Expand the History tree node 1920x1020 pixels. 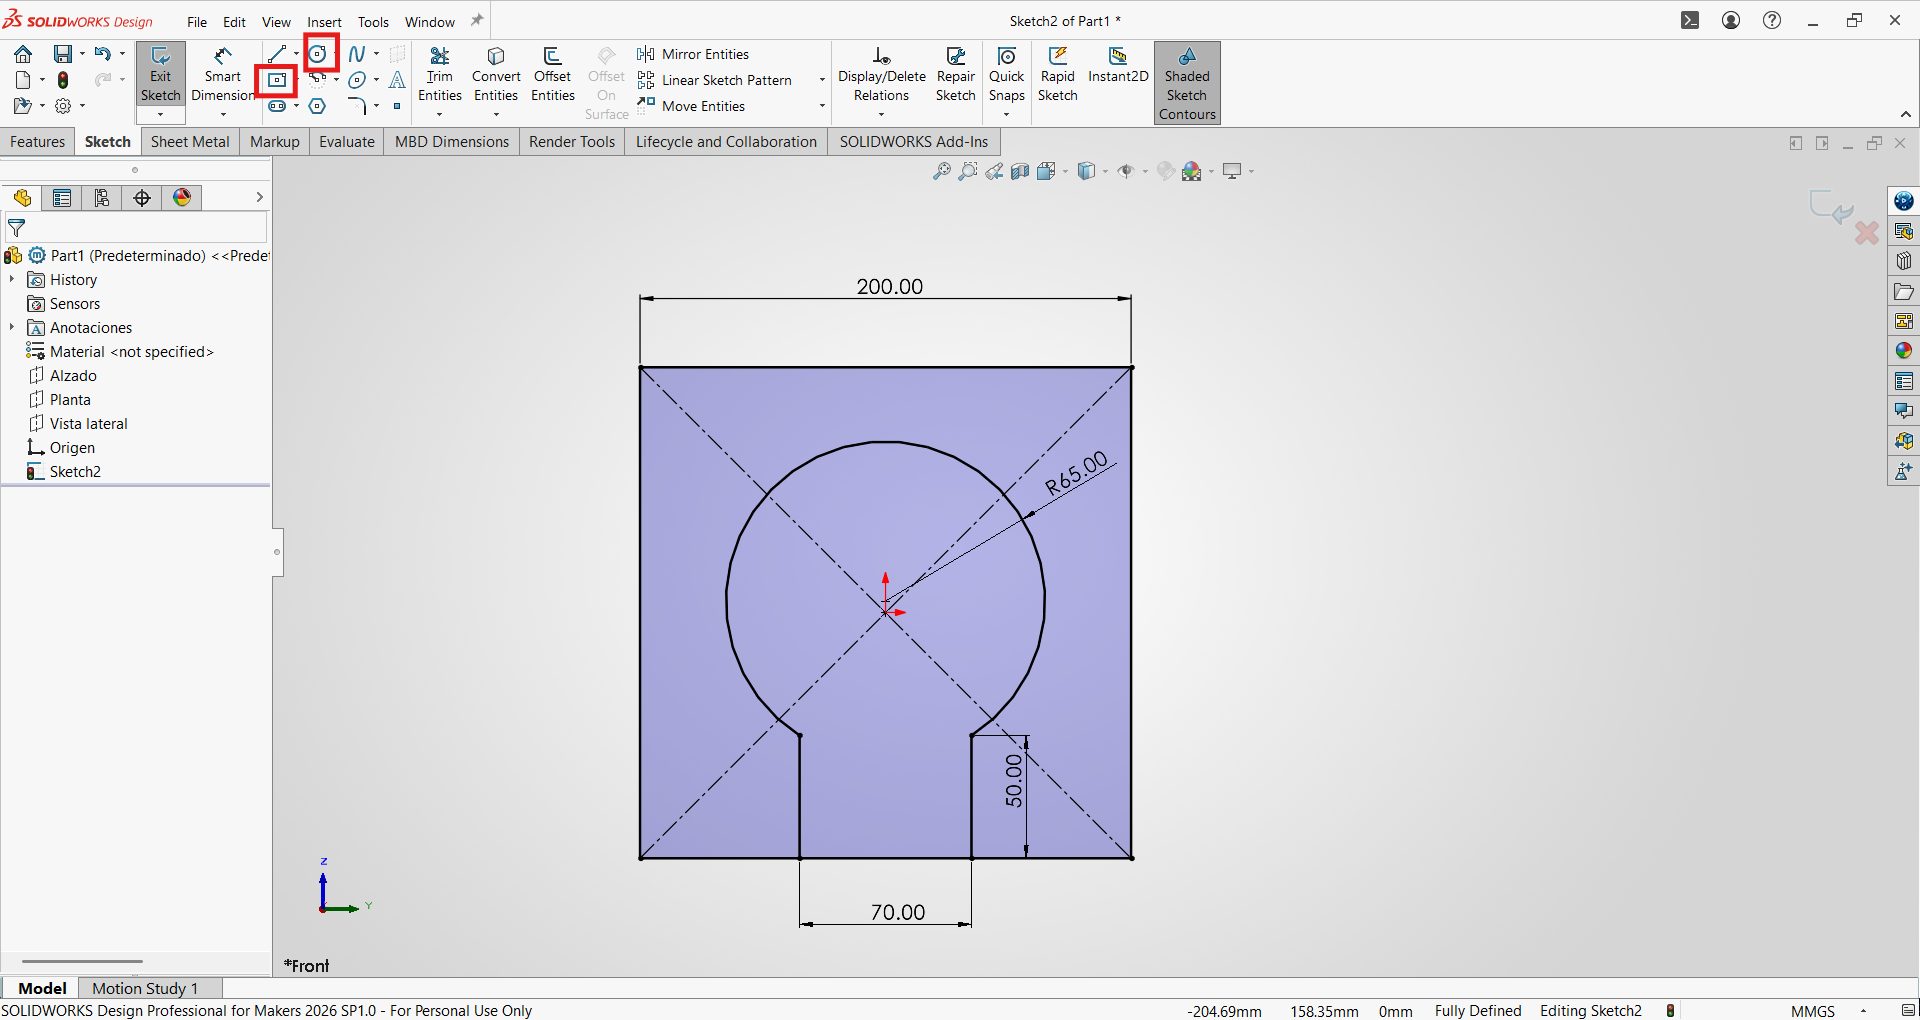[12, 280]
